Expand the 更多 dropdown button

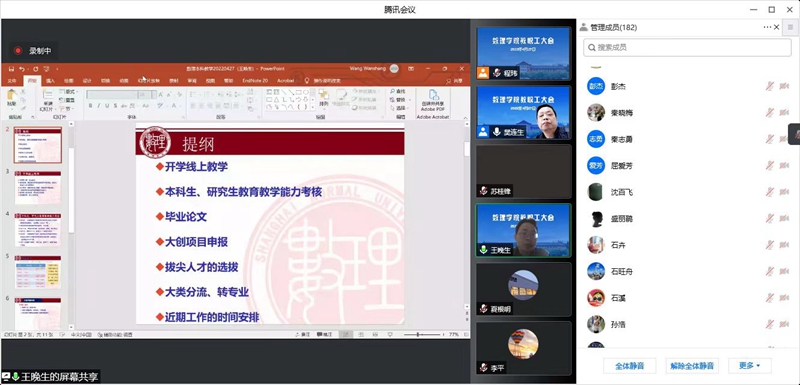[749, 366]
